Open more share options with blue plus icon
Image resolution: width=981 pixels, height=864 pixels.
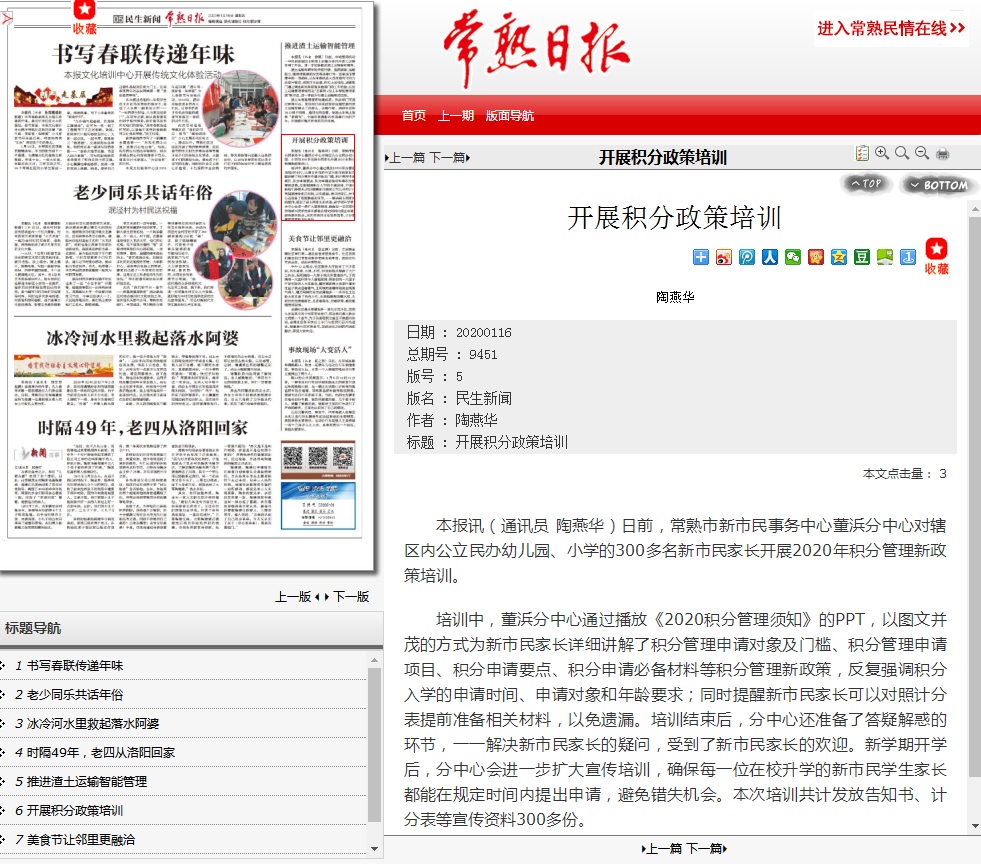(x=701, y=257)
